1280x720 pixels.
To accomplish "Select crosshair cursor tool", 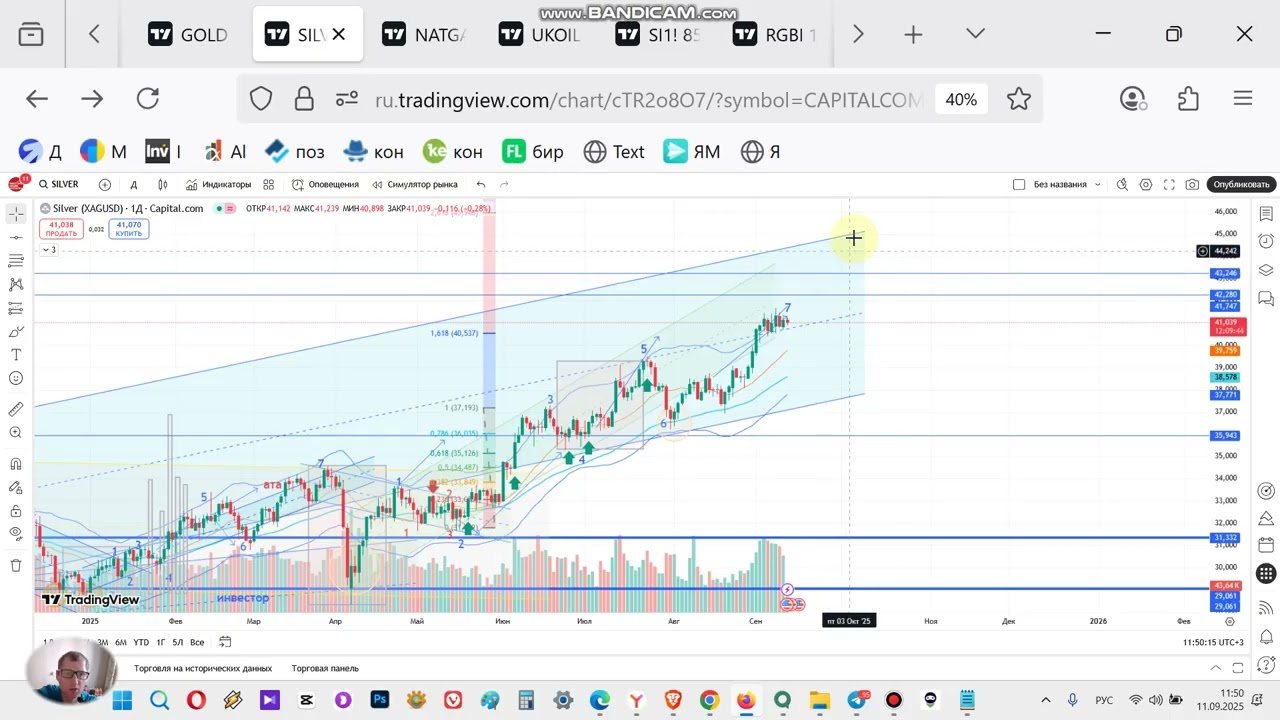I will (16, 214).
